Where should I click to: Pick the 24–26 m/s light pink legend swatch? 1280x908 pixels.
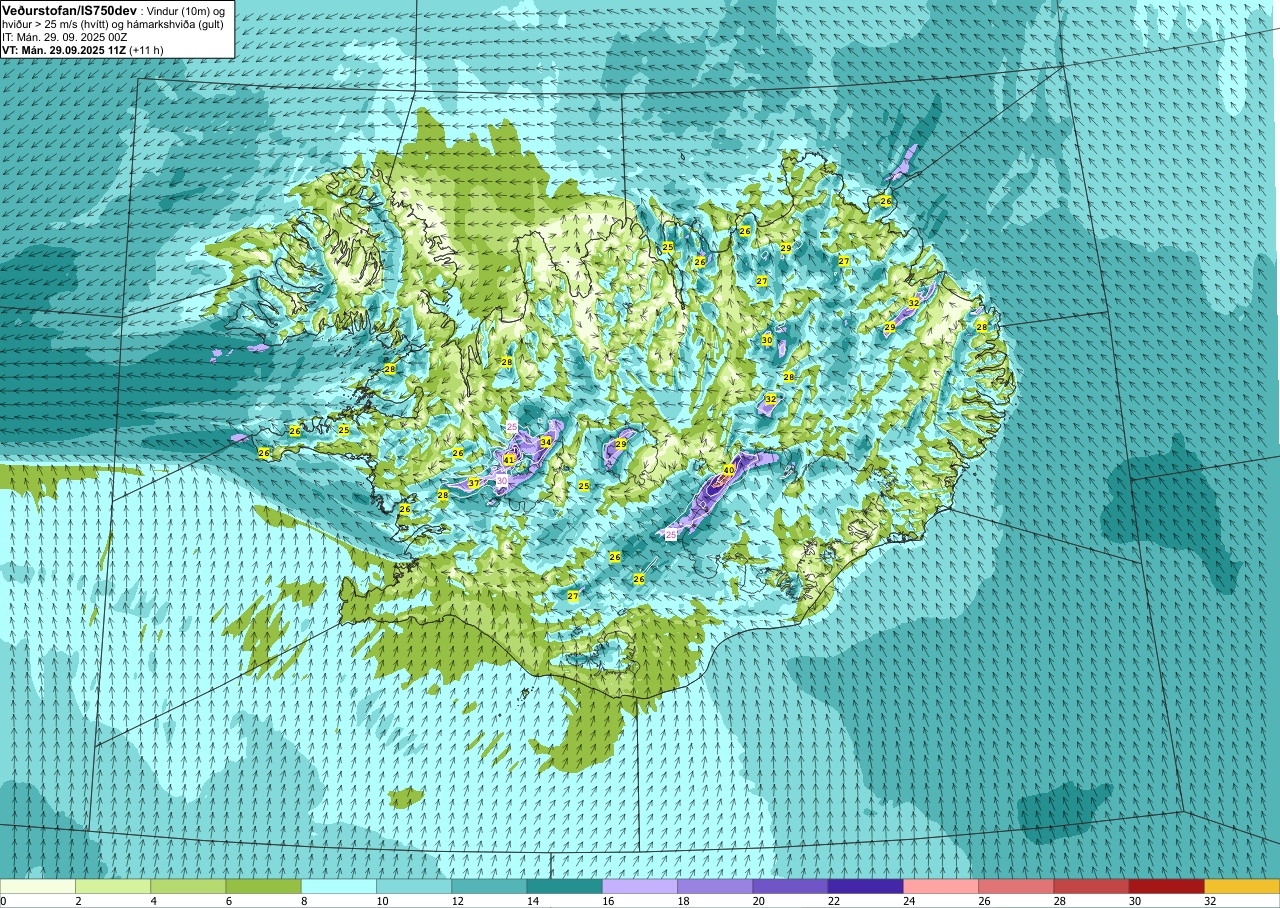[x=941, y=886]
